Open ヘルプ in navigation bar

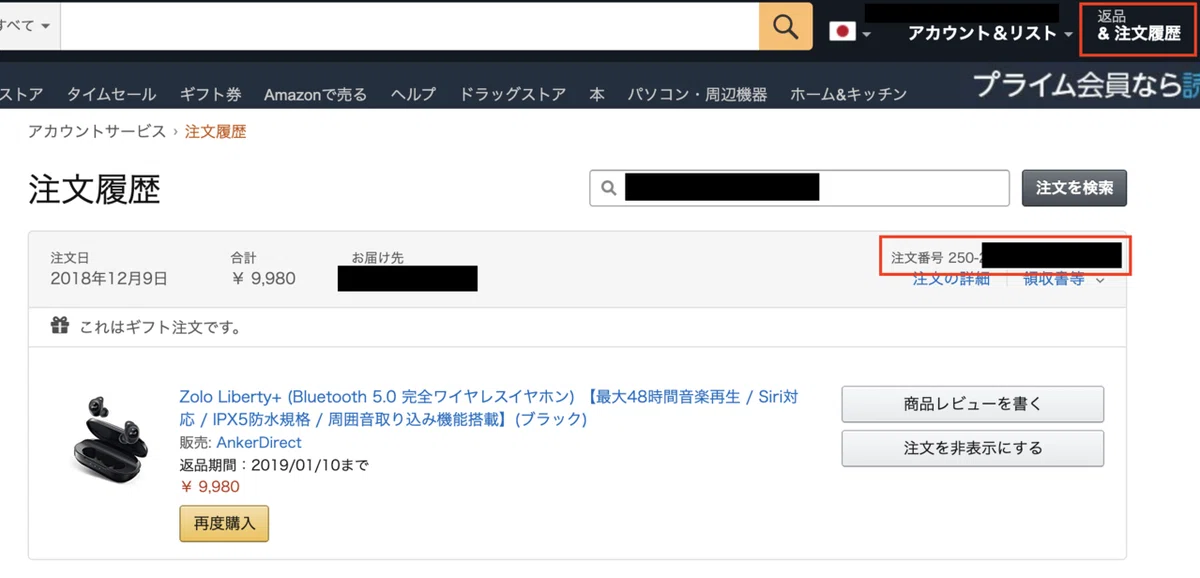(x=413, y=94)
